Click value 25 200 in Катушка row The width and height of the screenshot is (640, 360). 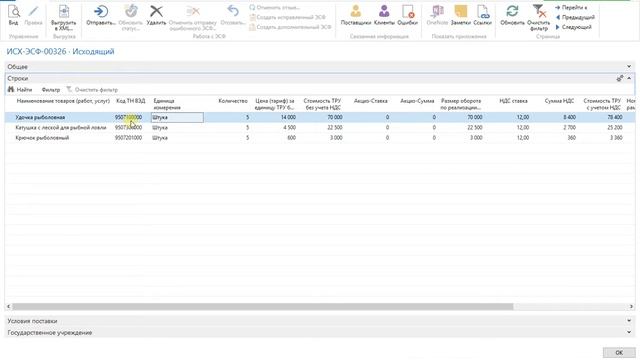click(x=615, y=127)
